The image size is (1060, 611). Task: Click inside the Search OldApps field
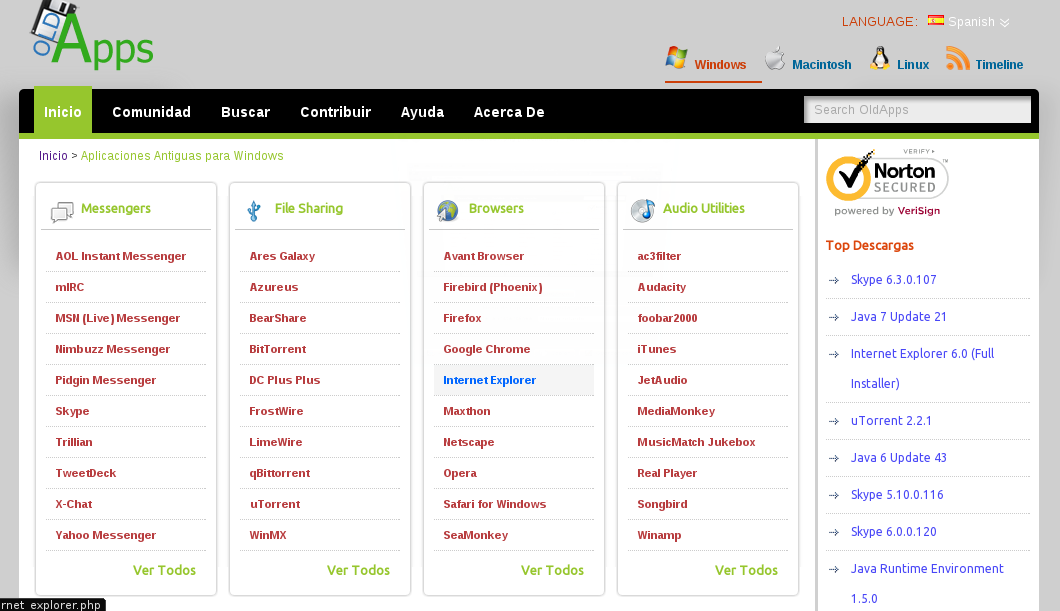917,109
